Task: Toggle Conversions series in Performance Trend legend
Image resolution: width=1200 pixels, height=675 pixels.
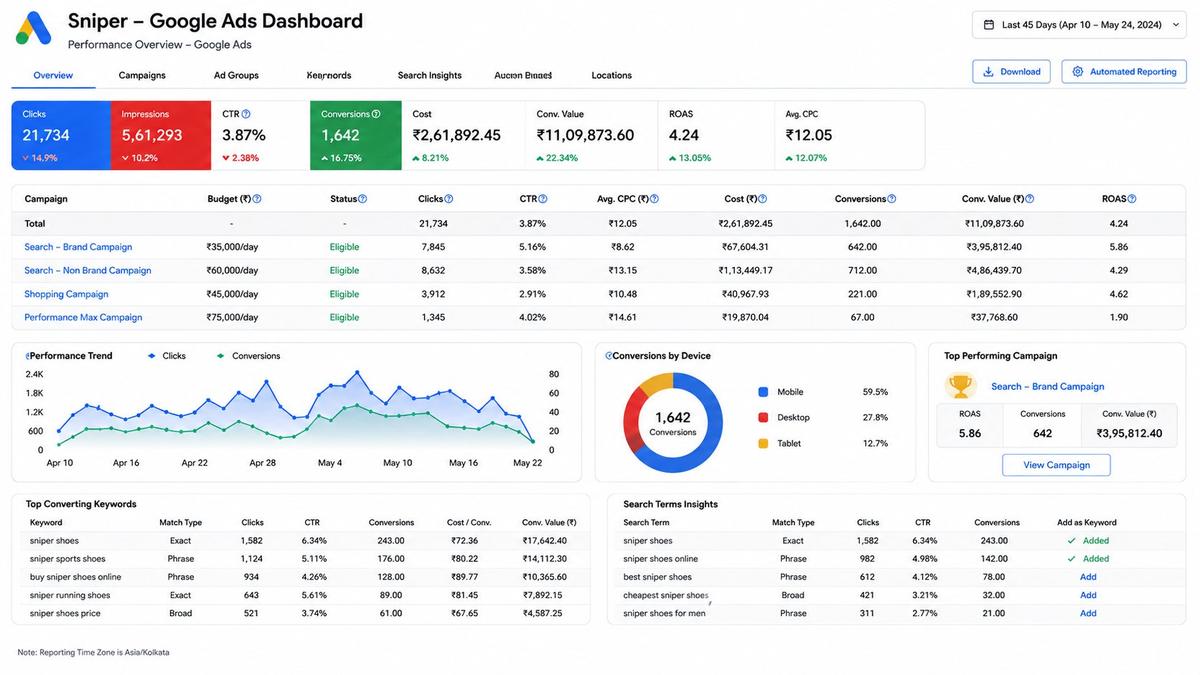Action: point(248,356)
